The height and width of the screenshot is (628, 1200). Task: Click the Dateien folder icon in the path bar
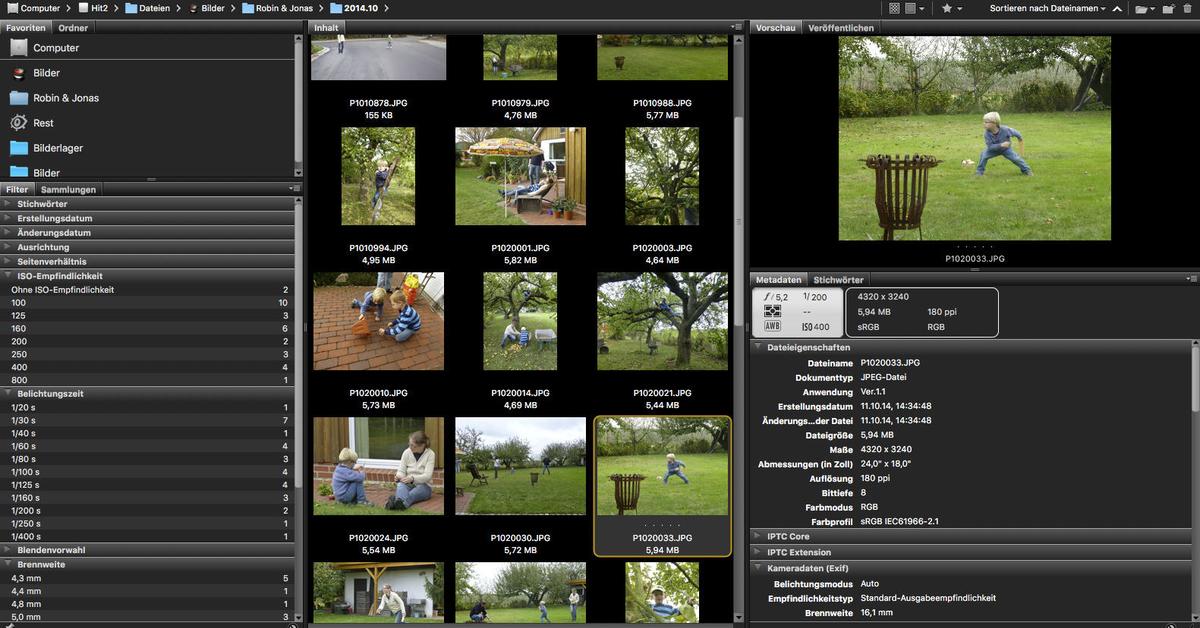(x=131, y=8)
